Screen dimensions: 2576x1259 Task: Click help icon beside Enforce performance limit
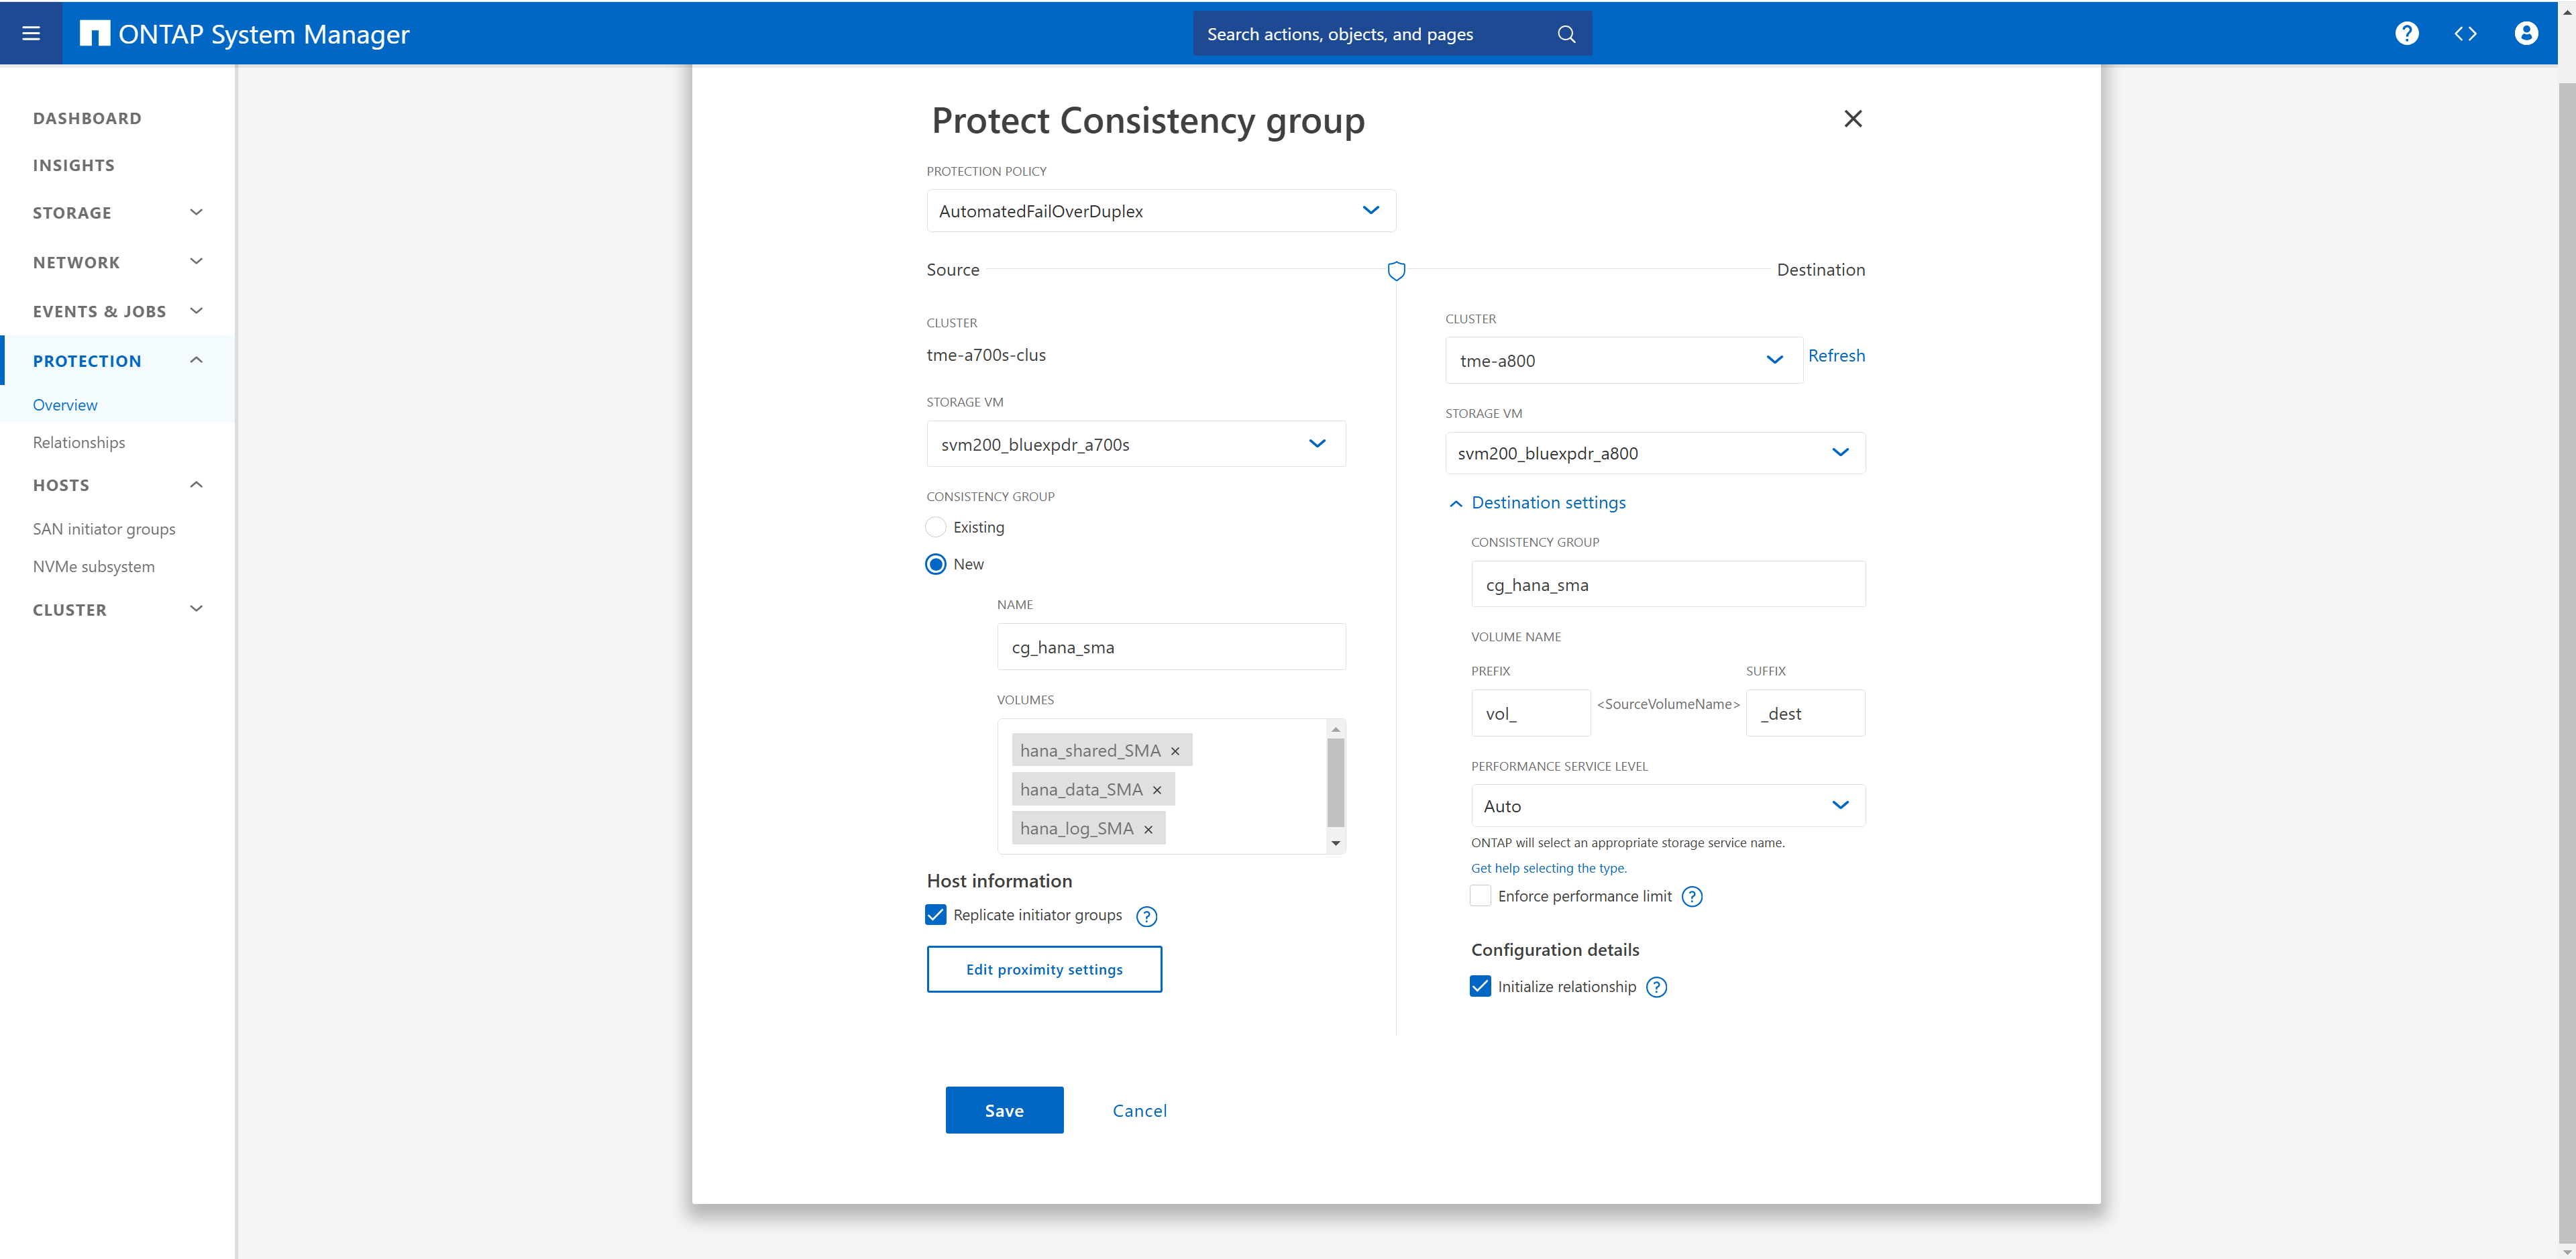point(1692,897)
